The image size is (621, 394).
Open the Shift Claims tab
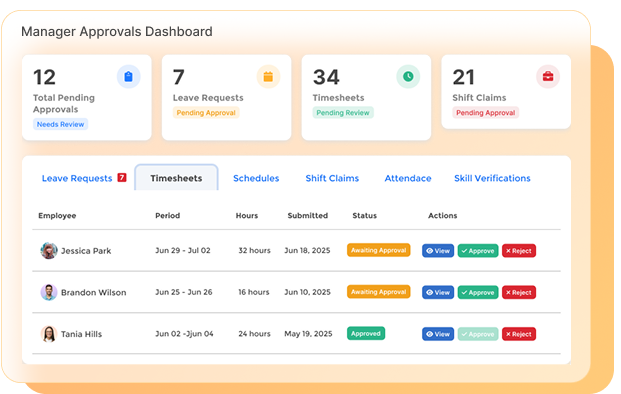[332, 178]
